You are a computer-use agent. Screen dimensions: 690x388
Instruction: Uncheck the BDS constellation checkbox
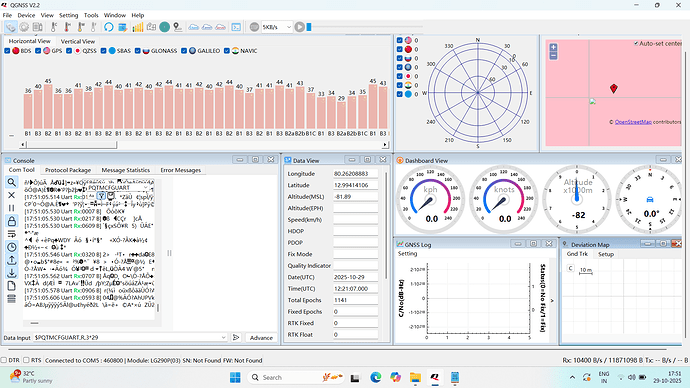pyautogui.click(x=7, y=51)
